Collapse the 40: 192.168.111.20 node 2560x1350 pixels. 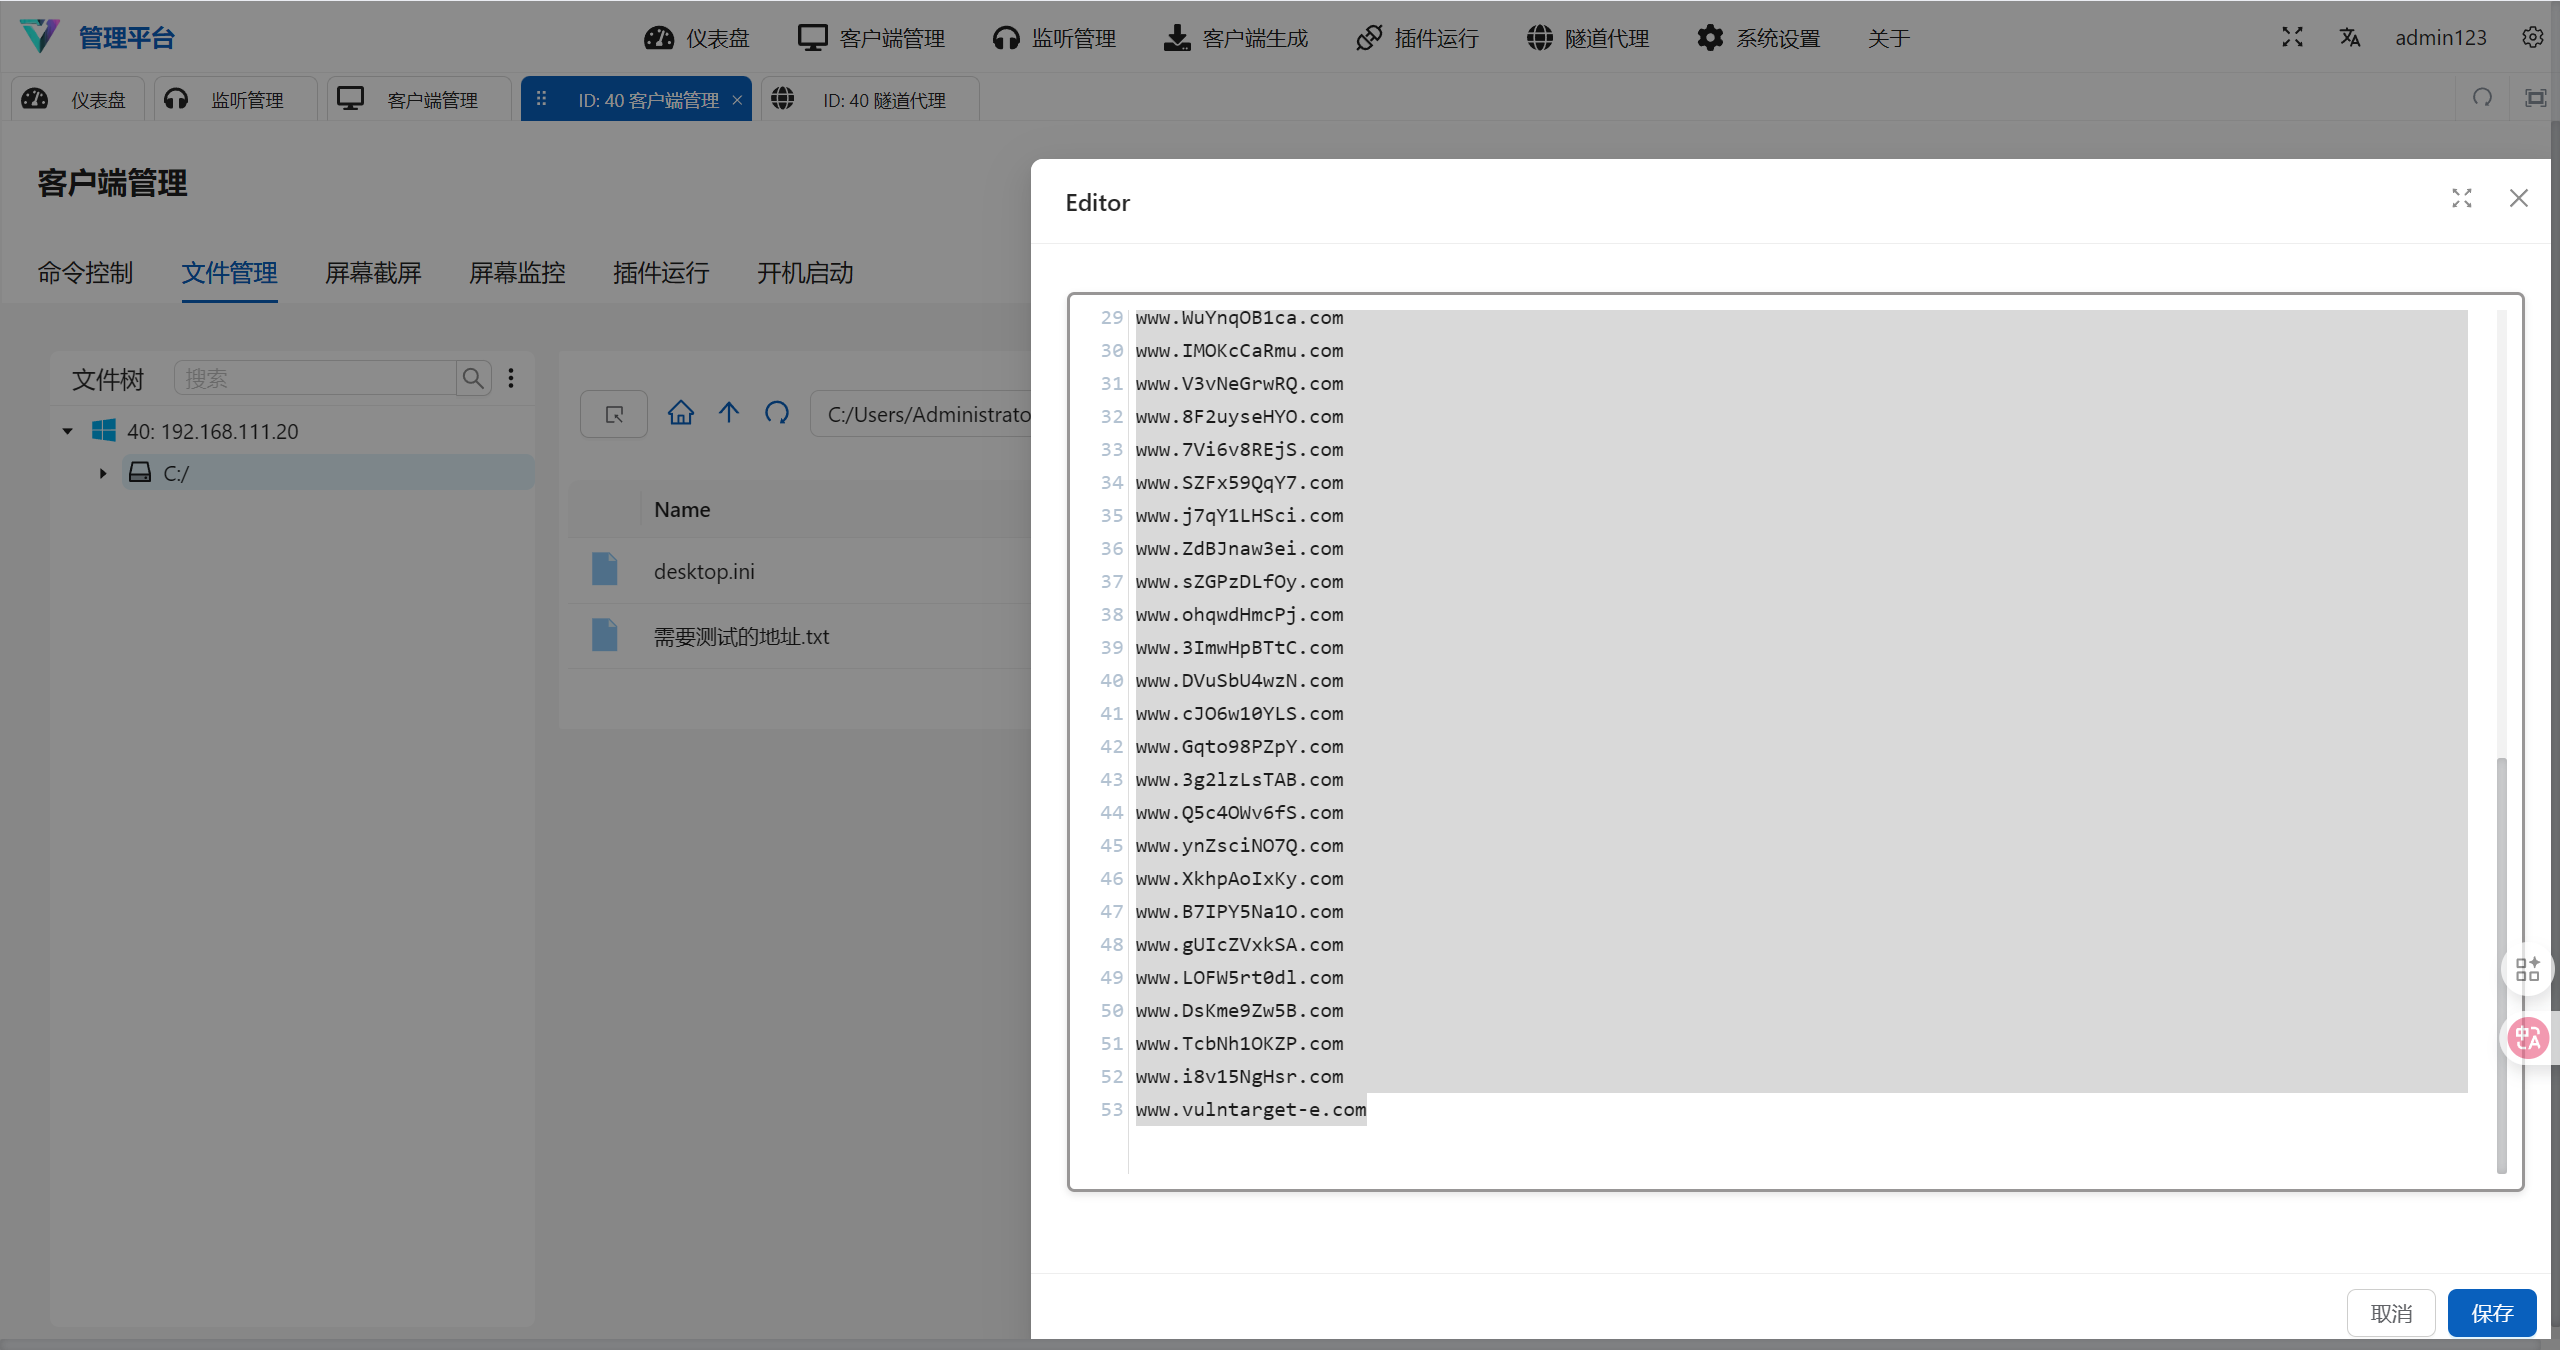coord(68,432)
